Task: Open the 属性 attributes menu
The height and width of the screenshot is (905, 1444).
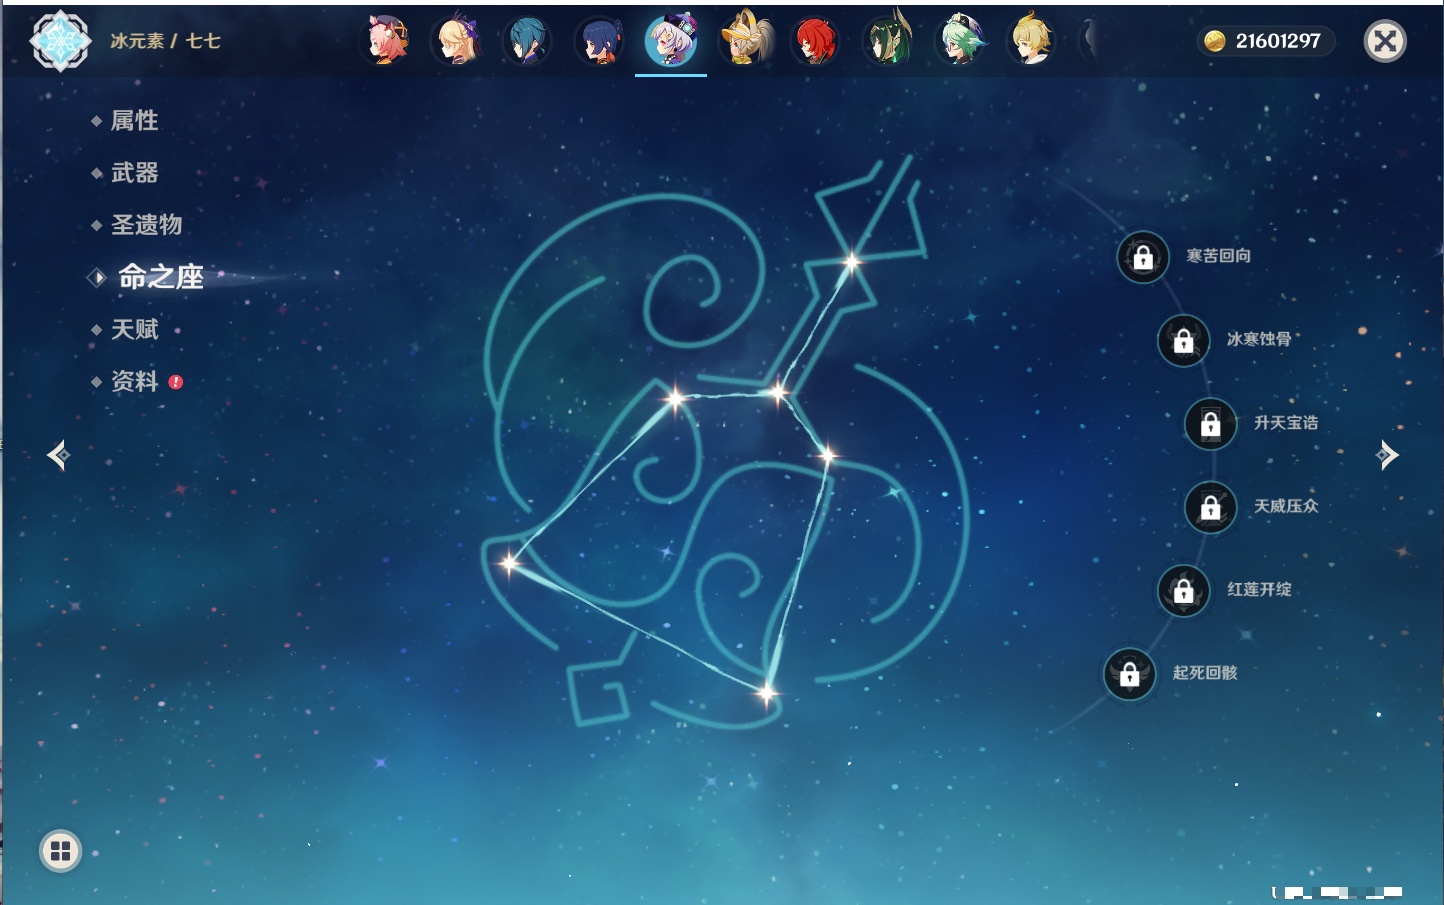Action: [x=134, y=121]
